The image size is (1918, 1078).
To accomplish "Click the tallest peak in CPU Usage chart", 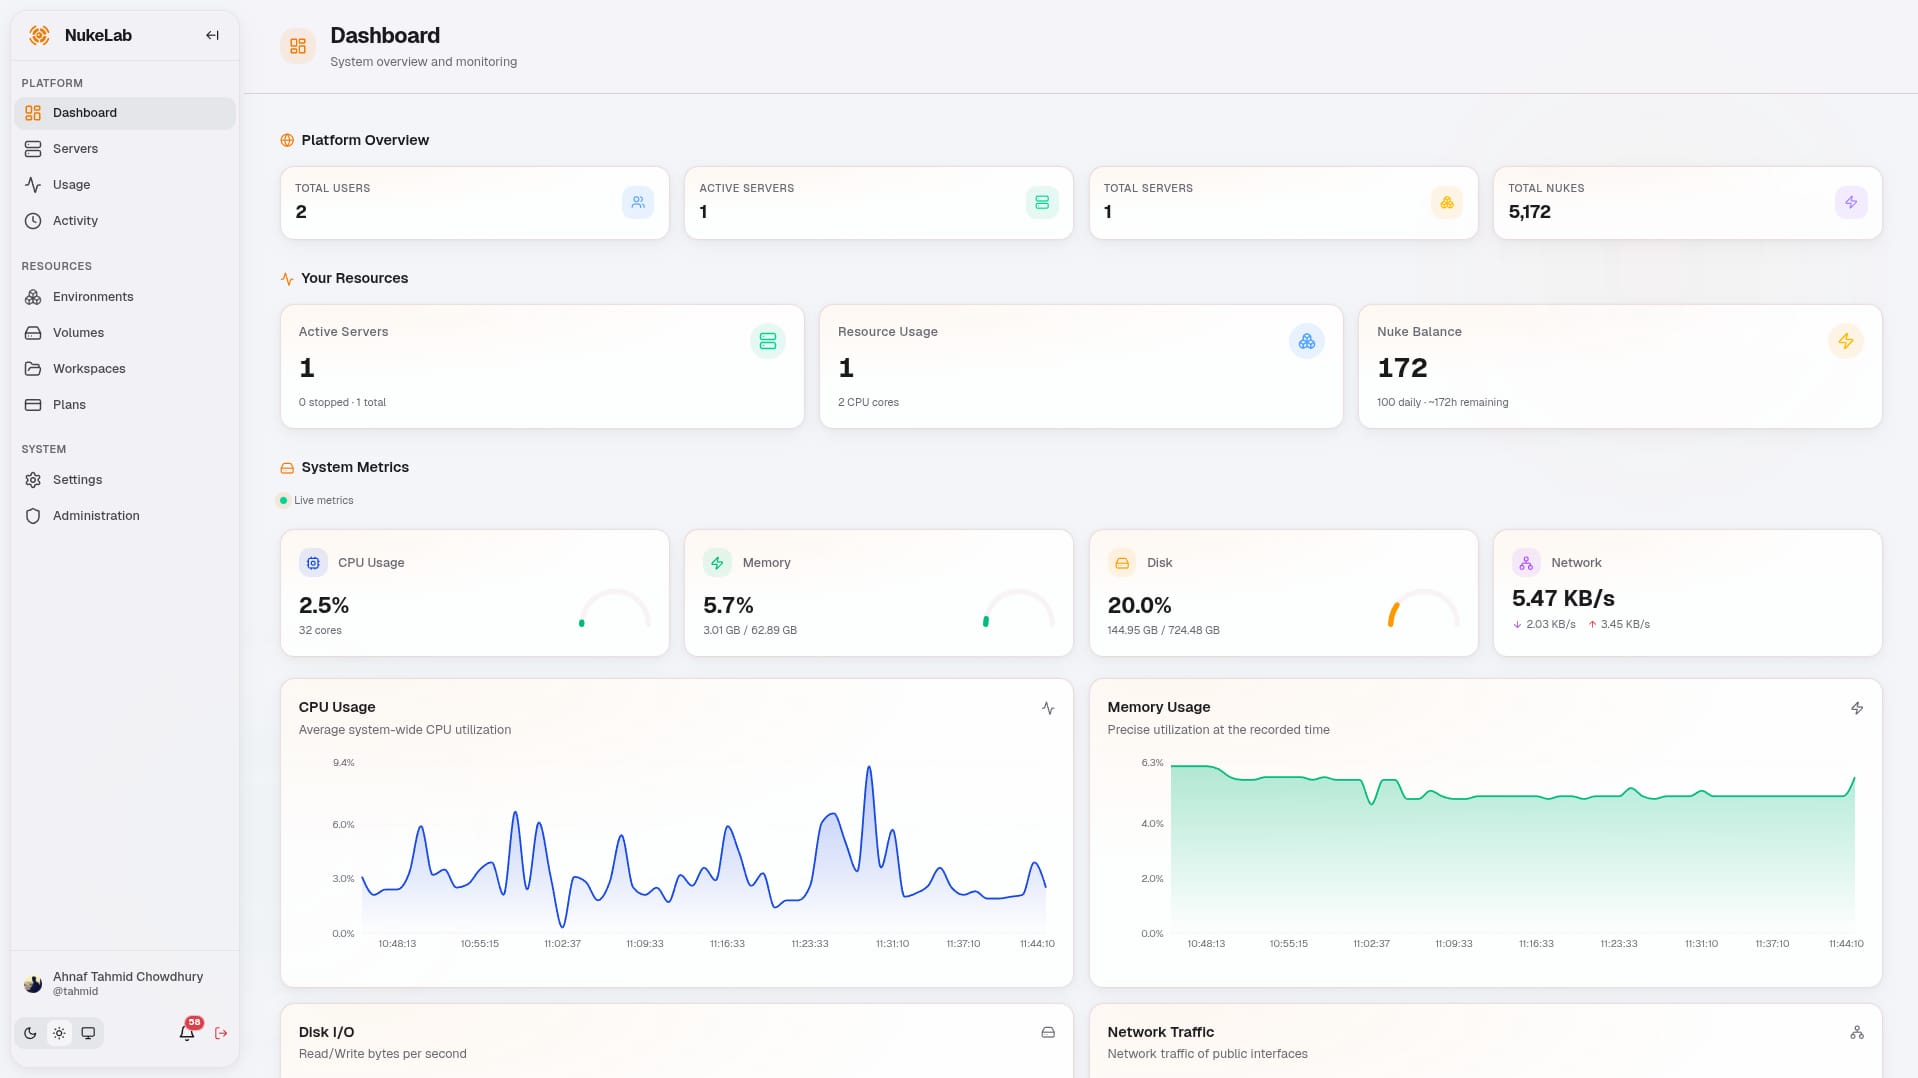I will tap(869, 768).
